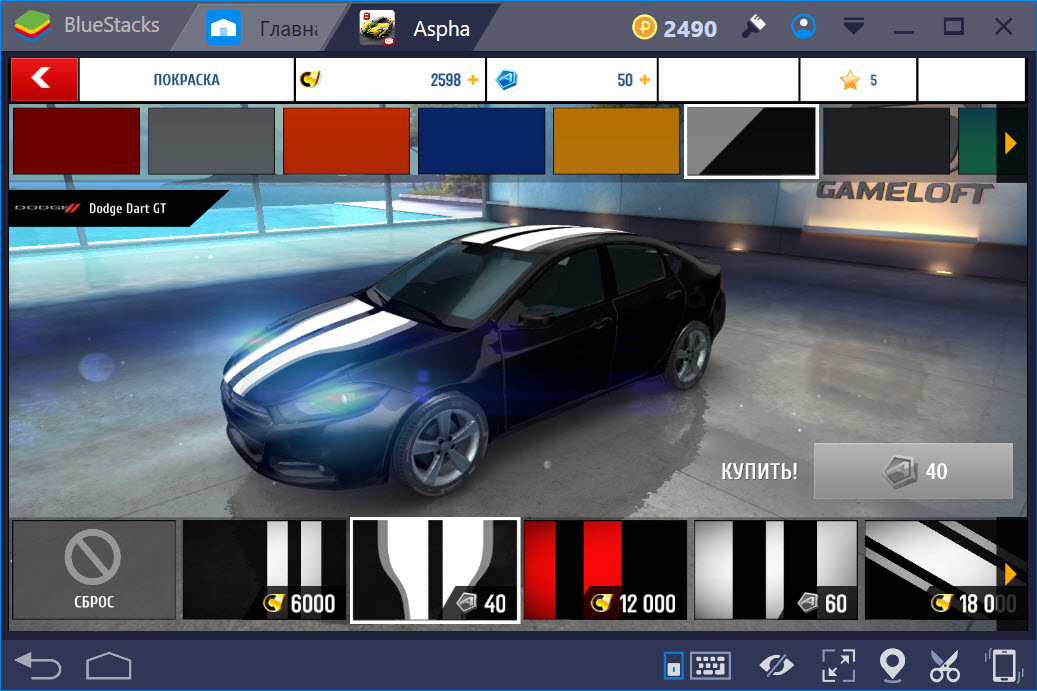This screenshot has width=1037, height=691.
Task: Toggle the eye visibility icon
Action: (x=774, y=665)
